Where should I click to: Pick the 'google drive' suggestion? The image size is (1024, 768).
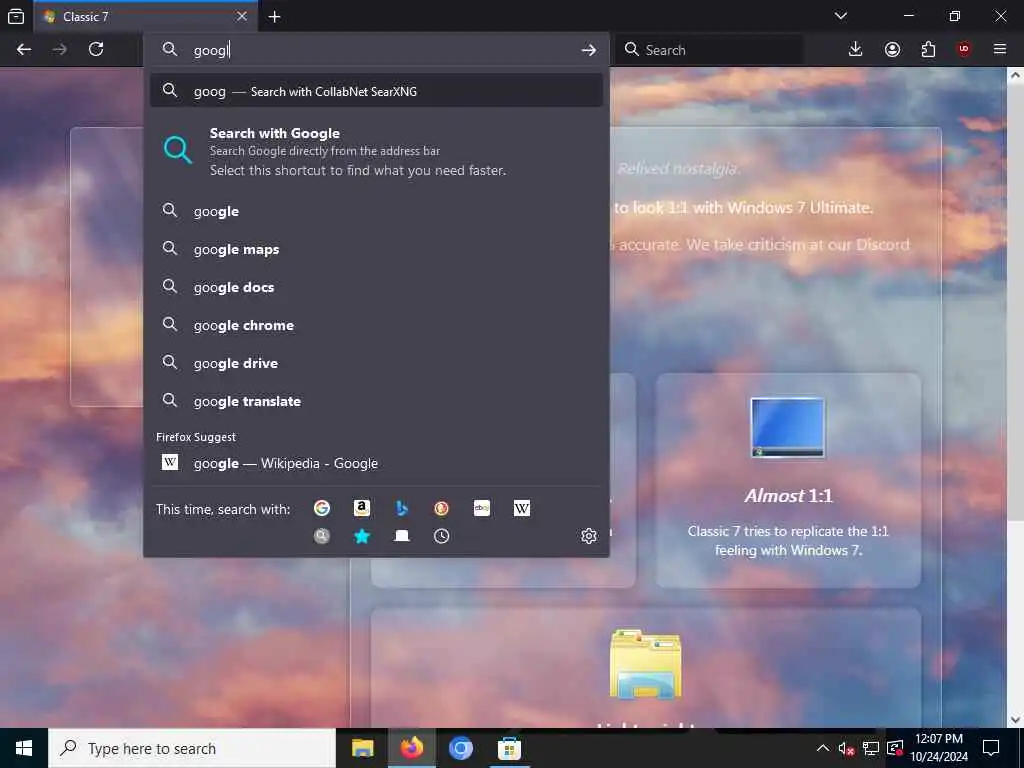376,362
